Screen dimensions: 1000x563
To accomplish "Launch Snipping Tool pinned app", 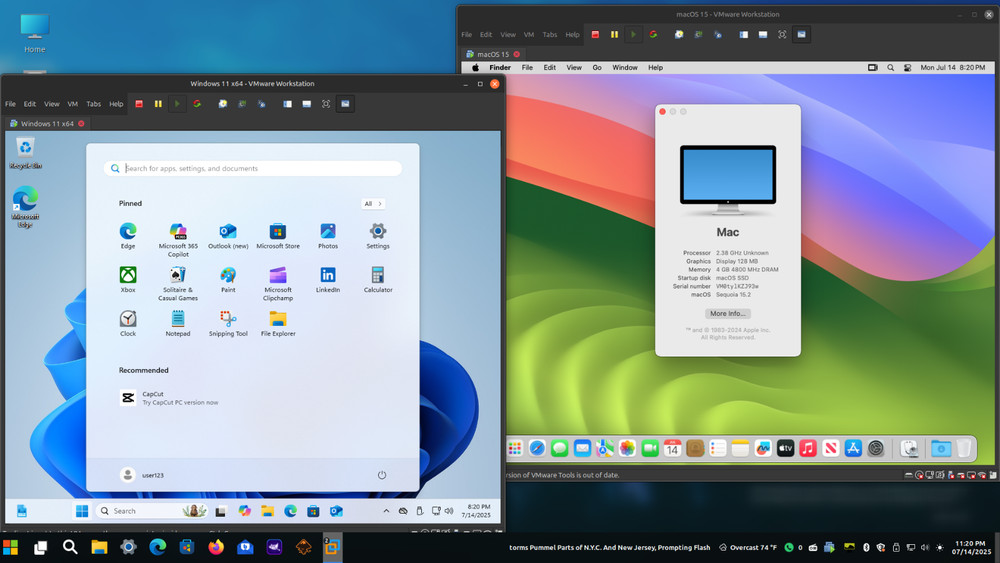I will [x=228, y=323].
